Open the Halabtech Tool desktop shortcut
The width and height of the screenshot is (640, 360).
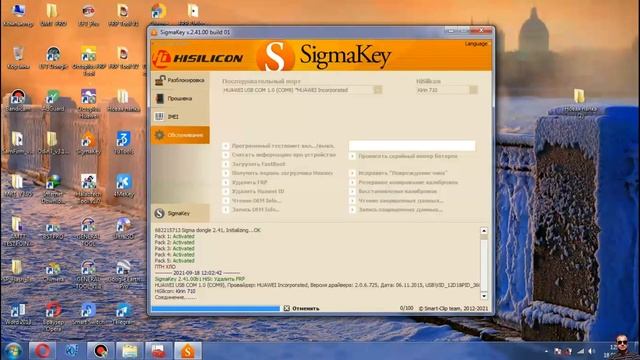click(88, 189)
